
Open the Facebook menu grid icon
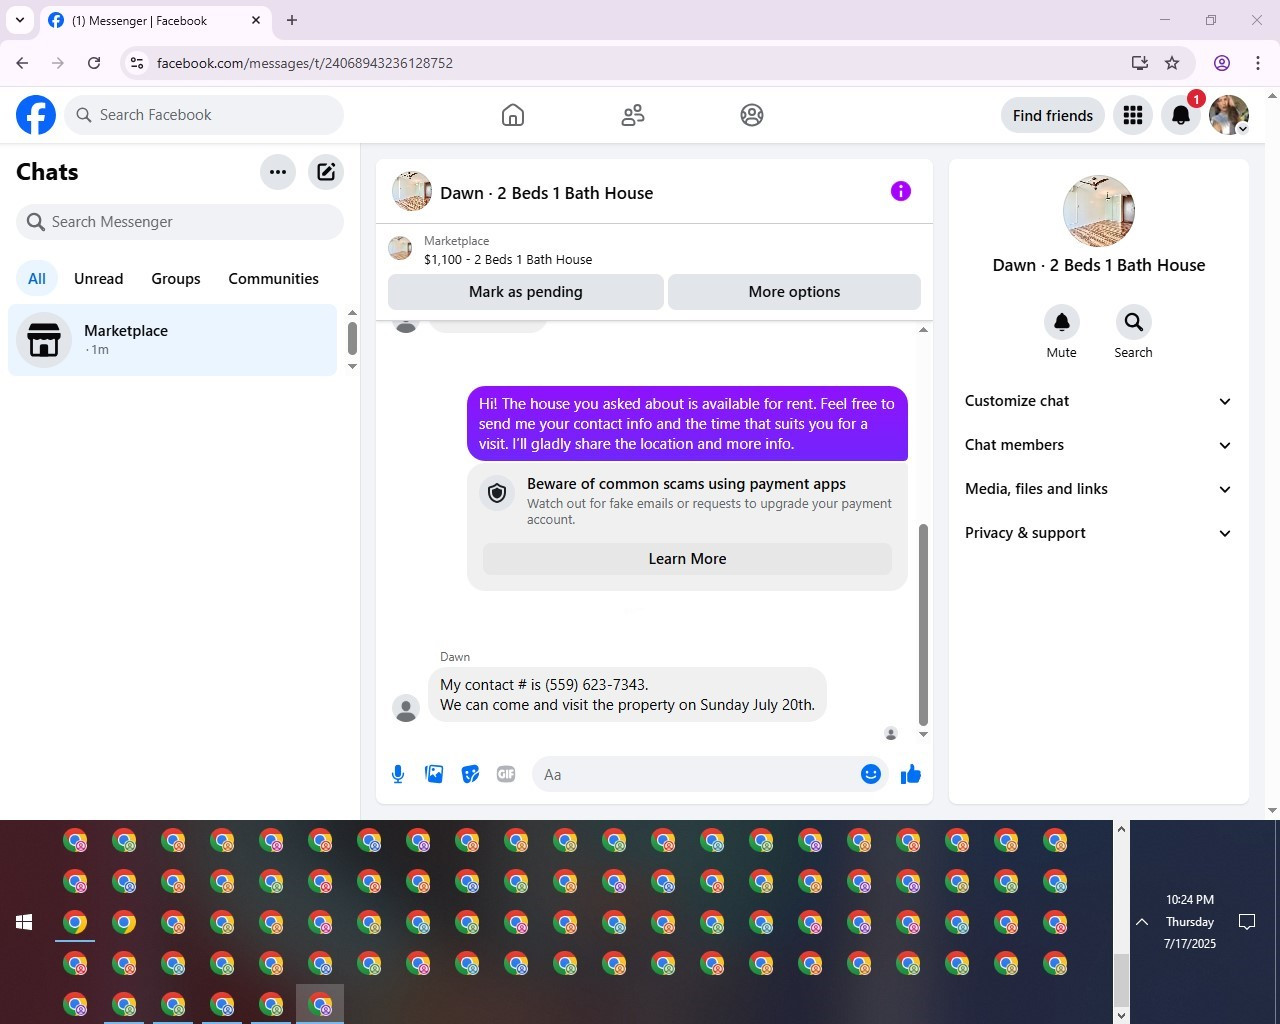click(1133, 115)
